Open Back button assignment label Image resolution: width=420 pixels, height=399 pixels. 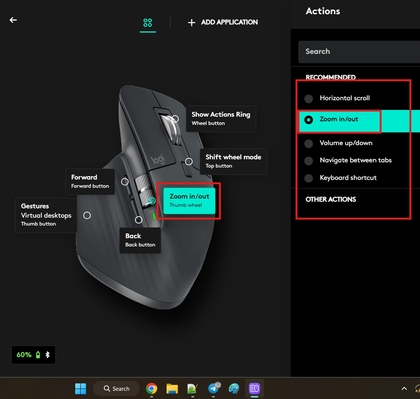(x=140, y=240)
